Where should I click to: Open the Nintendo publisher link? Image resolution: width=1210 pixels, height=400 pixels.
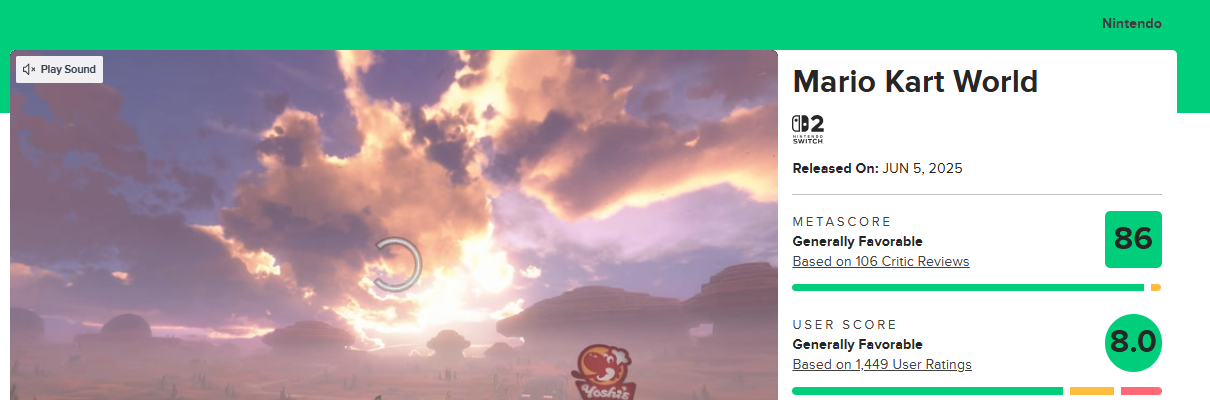[x=1132, y=23]
